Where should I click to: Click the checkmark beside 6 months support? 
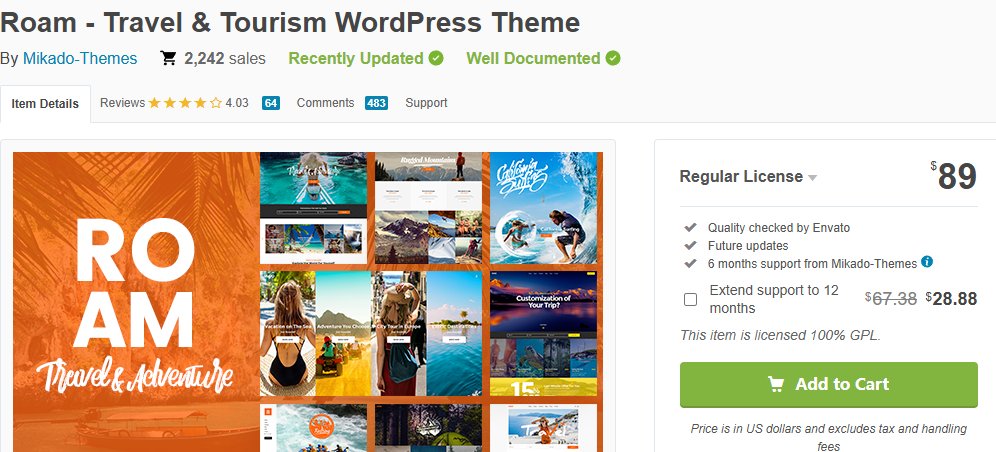[x=690, y=263]
